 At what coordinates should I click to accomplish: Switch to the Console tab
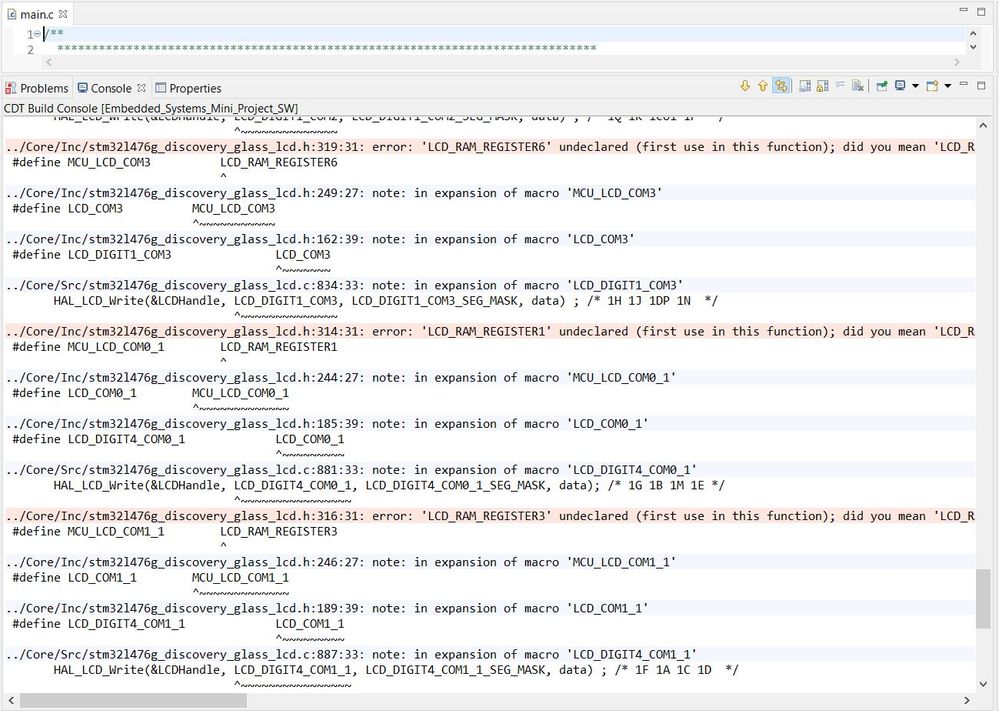pos(111,88)
